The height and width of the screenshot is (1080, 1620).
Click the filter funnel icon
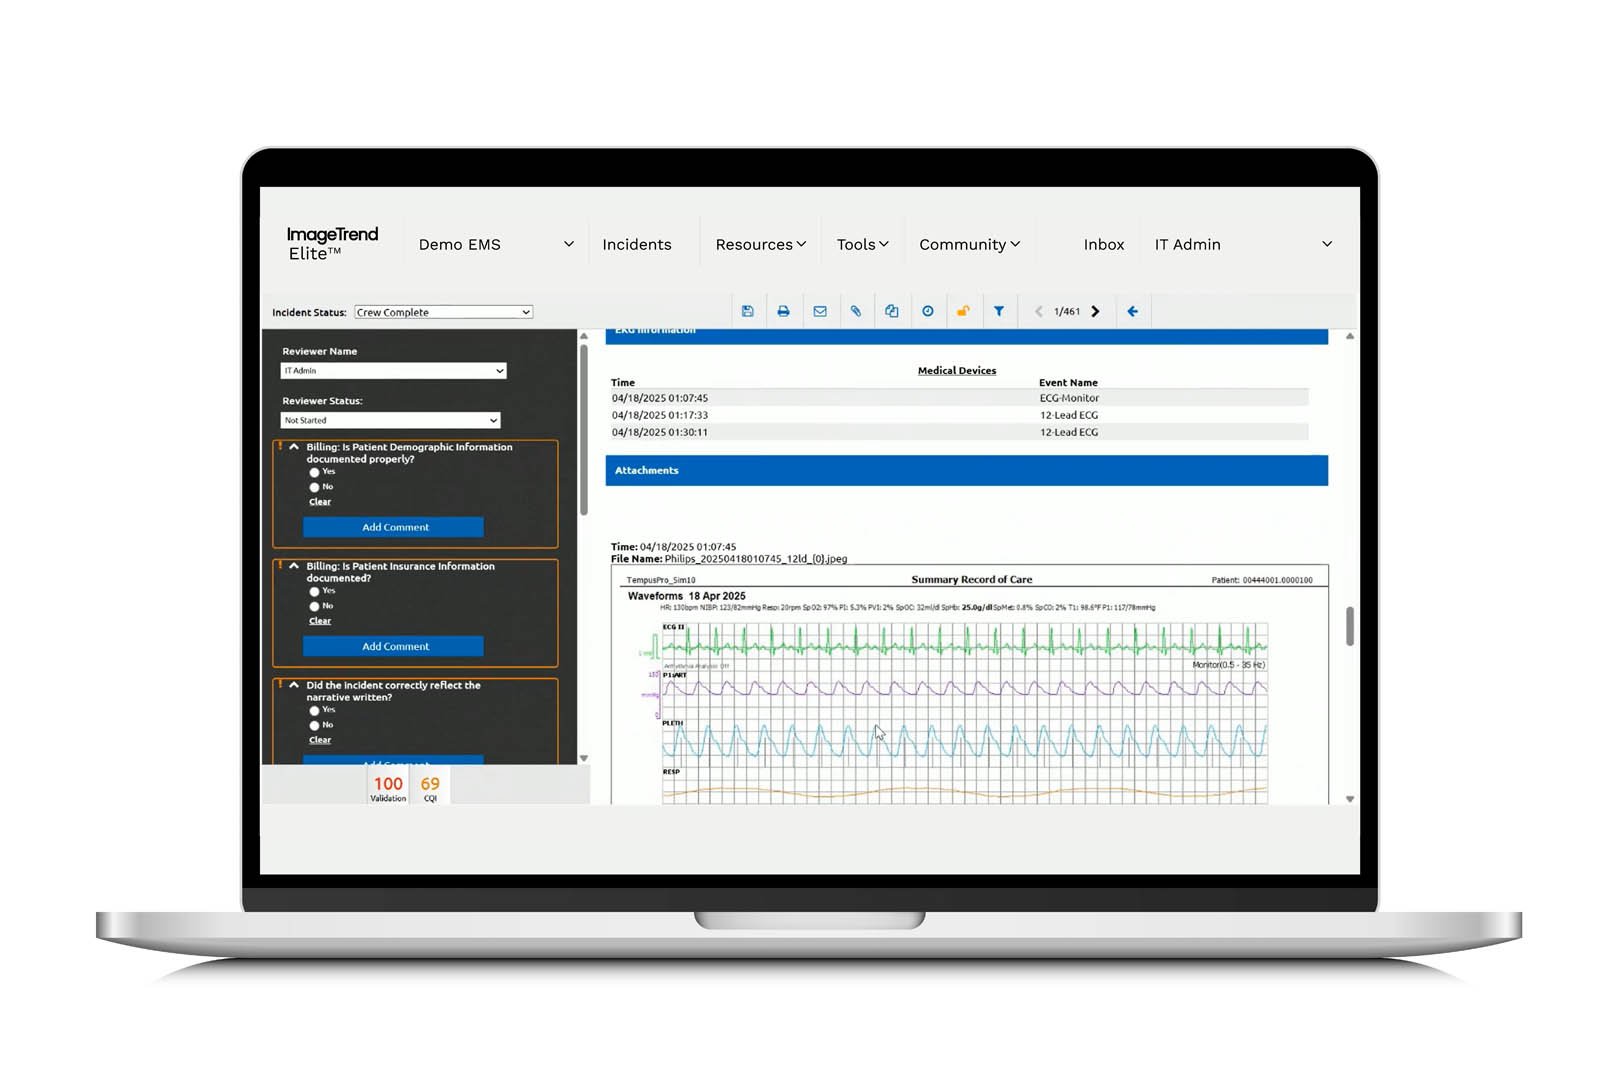pos(999,311)
